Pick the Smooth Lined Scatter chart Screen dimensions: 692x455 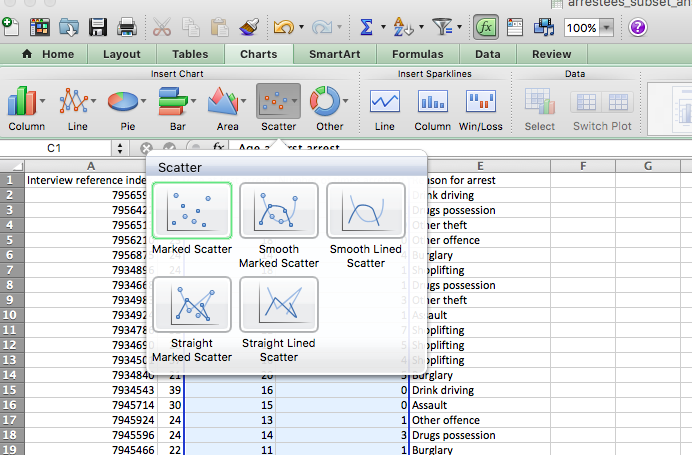click(365, 211)
